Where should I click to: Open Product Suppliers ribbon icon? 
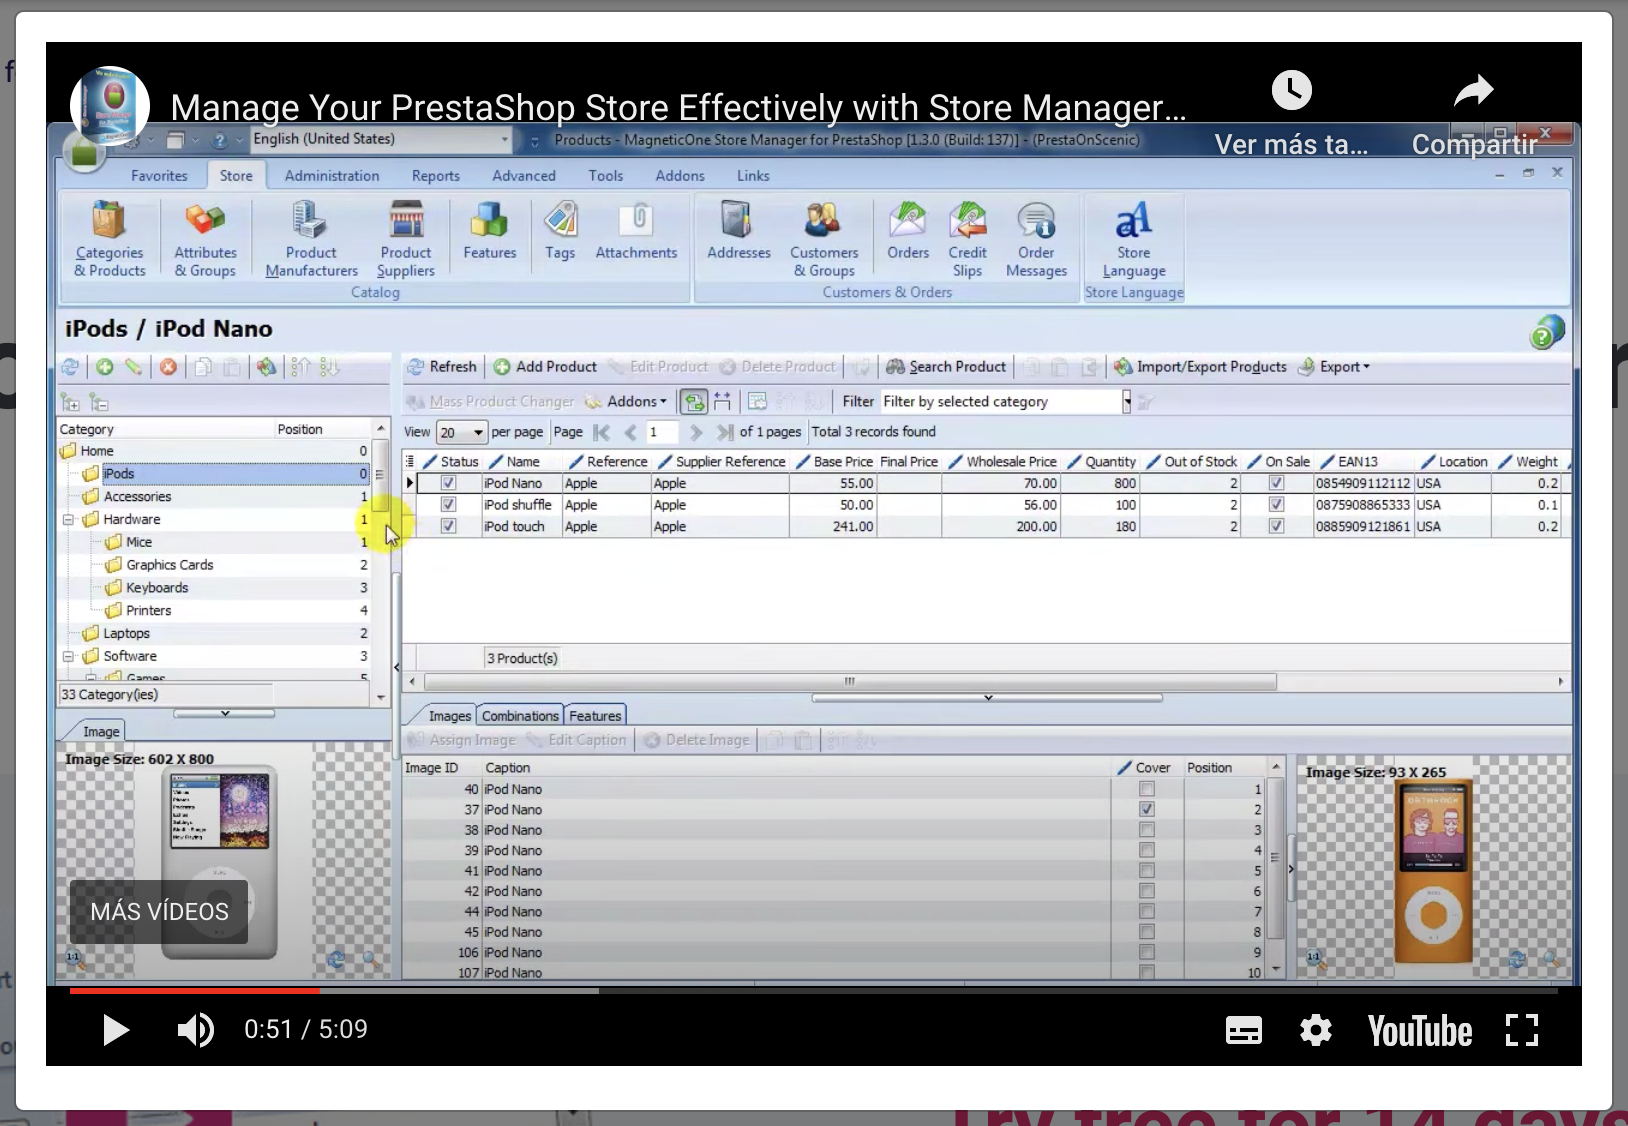[406, 239]
